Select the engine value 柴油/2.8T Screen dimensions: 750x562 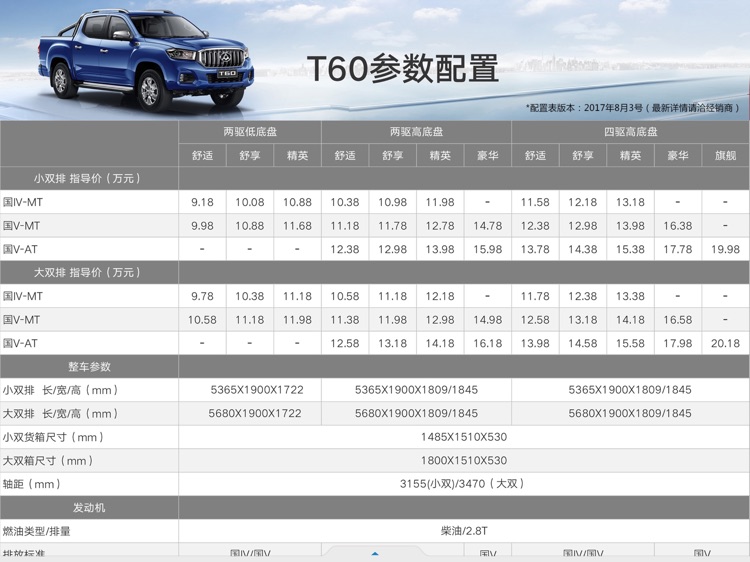pos(464,531)
